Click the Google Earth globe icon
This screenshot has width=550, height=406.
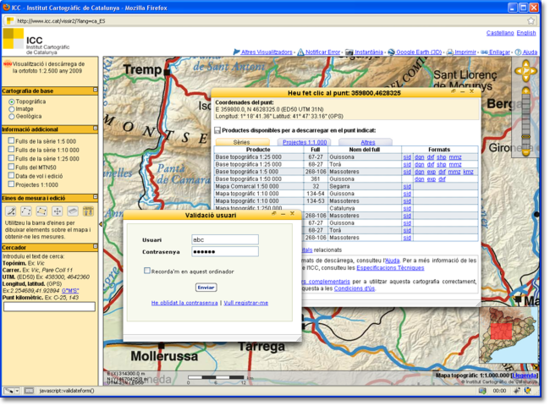pos(391,52)
